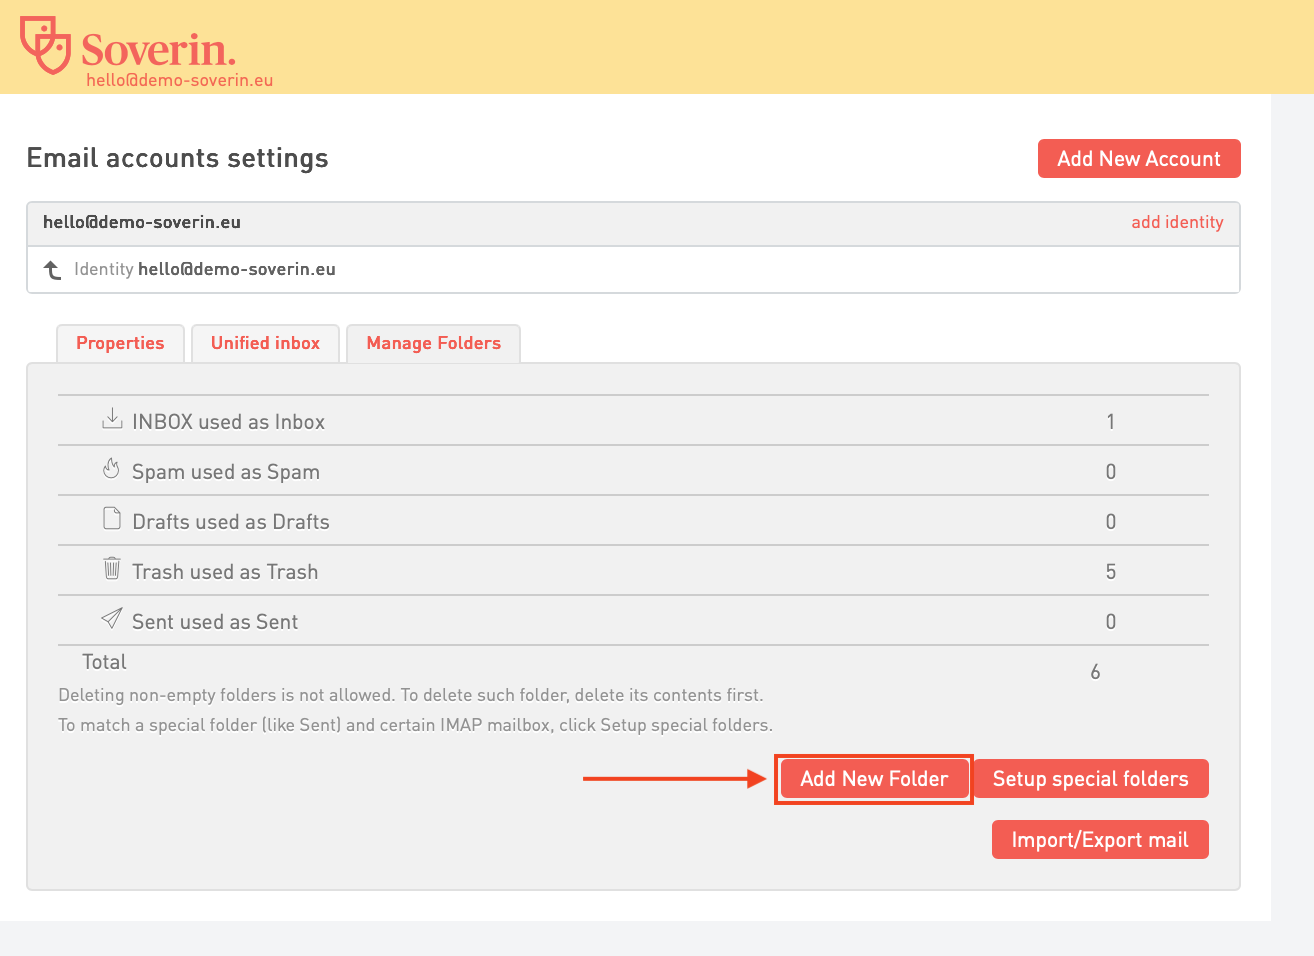The height and width of the screenshot is (956, 1314).
Task: Select the Manage Folders tab
Action: coord(433,343)
